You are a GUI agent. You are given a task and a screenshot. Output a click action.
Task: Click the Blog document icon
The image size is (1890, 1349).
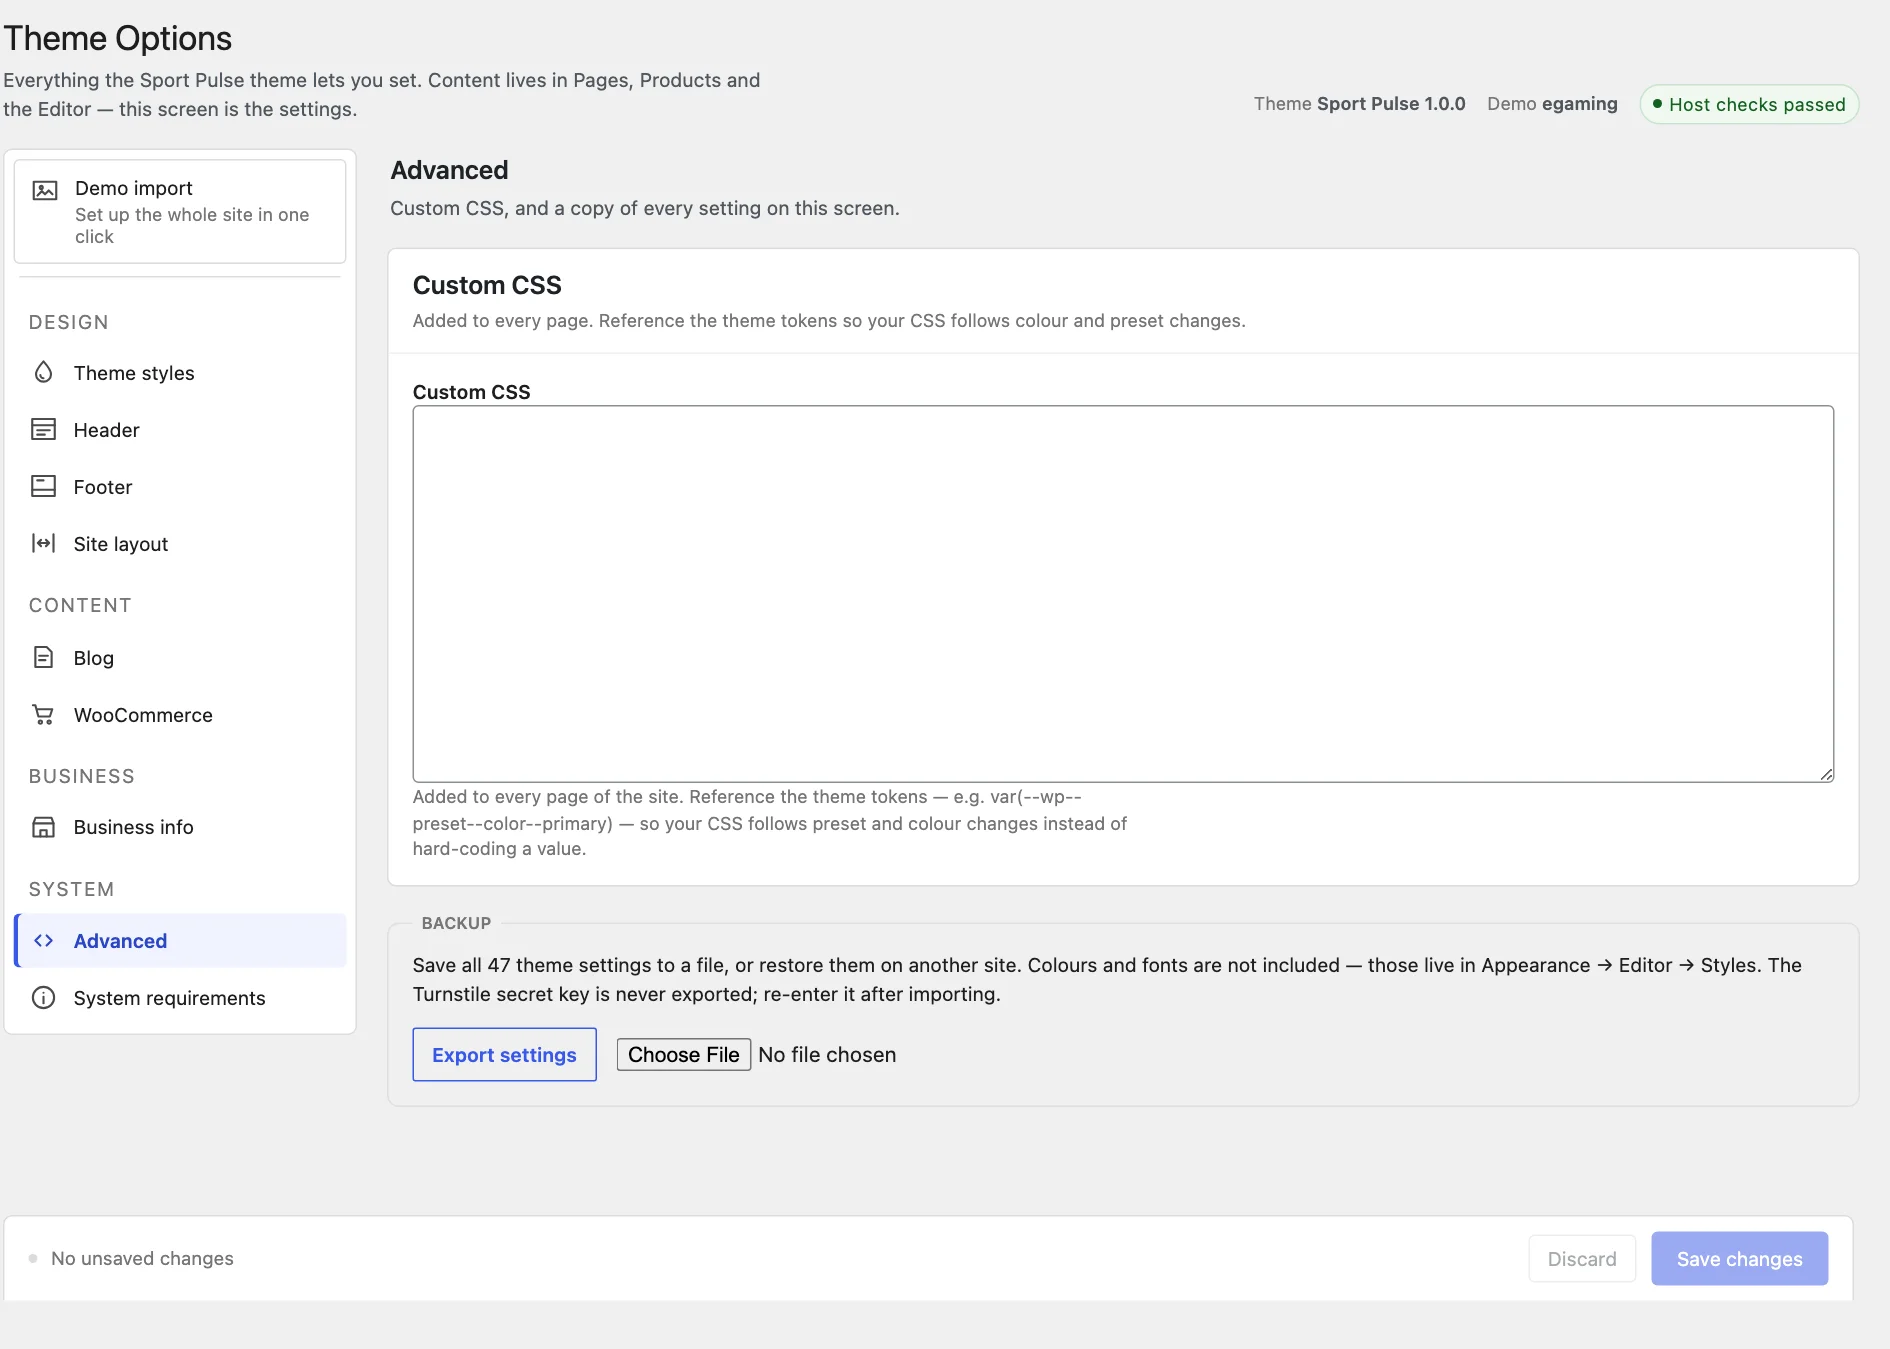click(x=43, y=657)
